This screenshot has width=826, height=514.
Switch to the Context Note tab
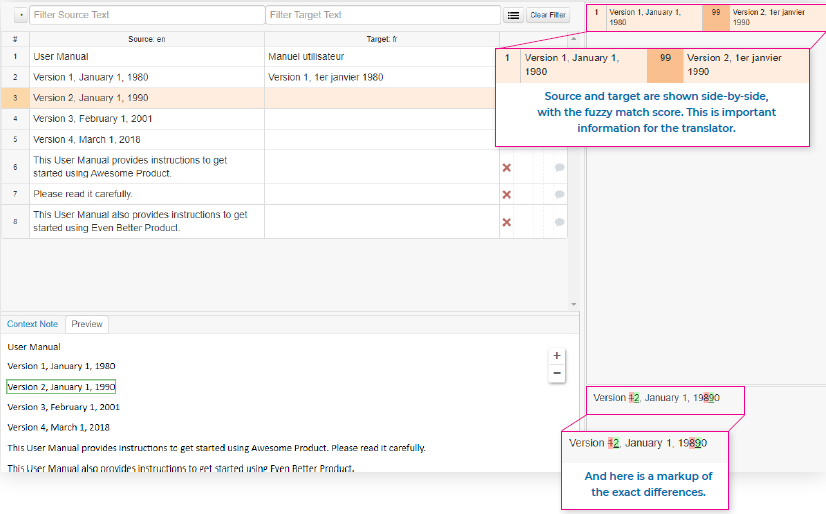[32, 324]
